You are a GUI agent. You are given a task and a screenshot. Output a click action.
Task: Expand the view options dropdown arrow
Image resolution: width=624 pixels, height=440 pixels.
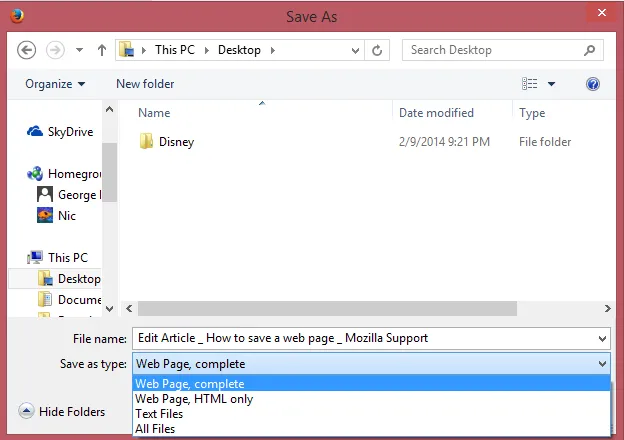(551, 84)
